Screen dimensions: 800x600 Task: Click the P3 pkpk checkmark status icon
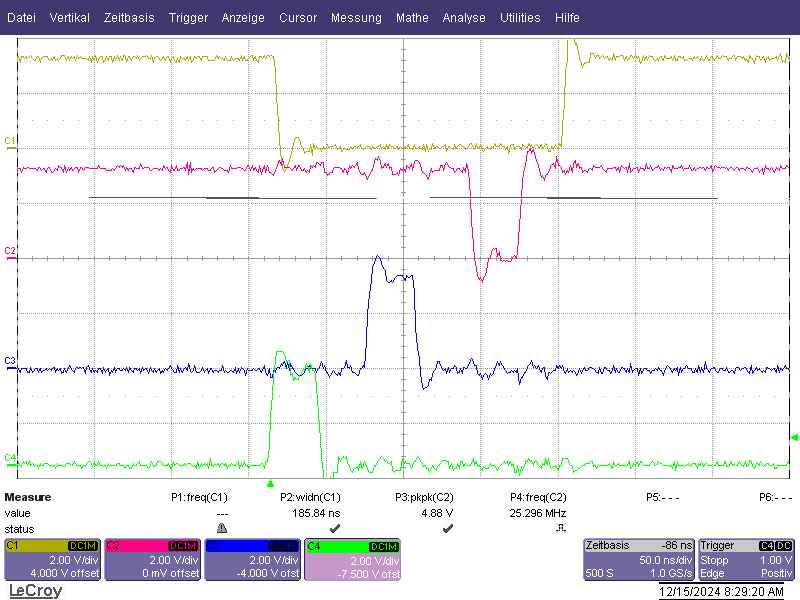point(447,528)
